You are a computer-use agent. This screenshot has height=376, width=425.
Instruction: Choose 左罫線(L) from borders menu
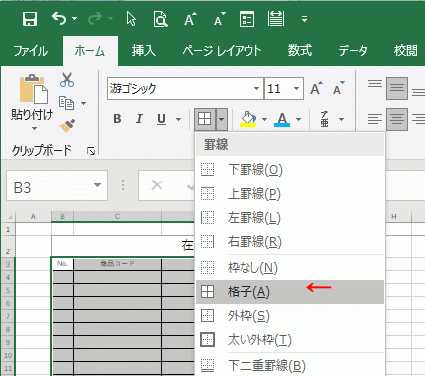pyautogui.click(x=290, y=218)
